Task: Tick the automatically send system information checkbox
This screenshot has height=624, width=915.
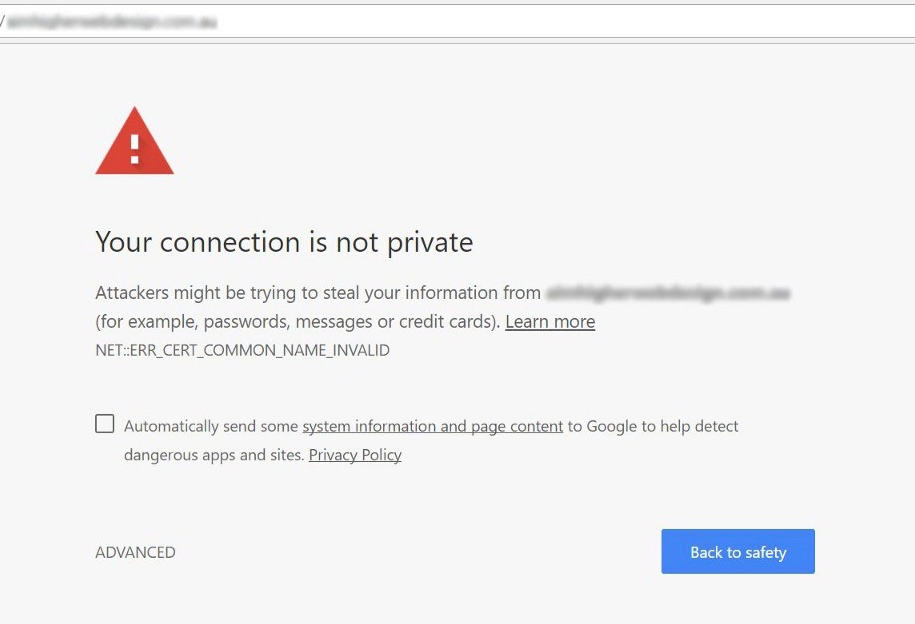Action: (105, 424)
